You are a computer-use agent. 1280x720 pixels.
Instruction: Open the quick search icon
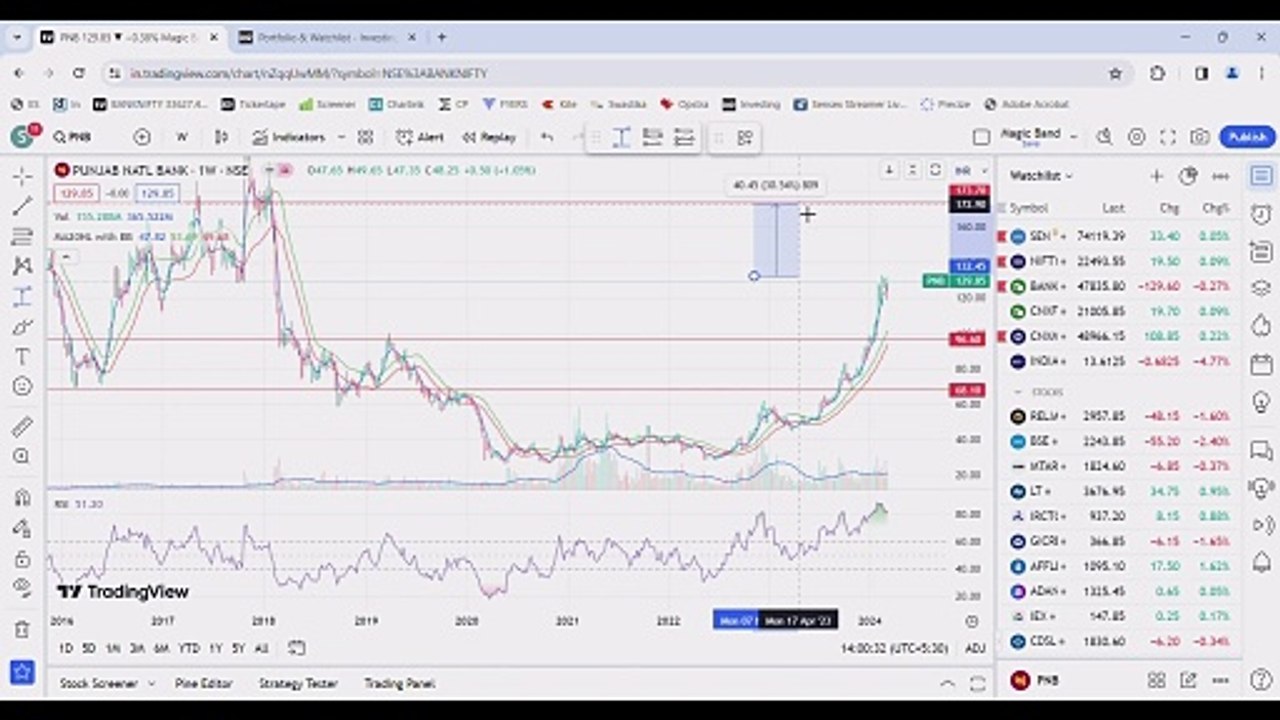click(1105, 137)
